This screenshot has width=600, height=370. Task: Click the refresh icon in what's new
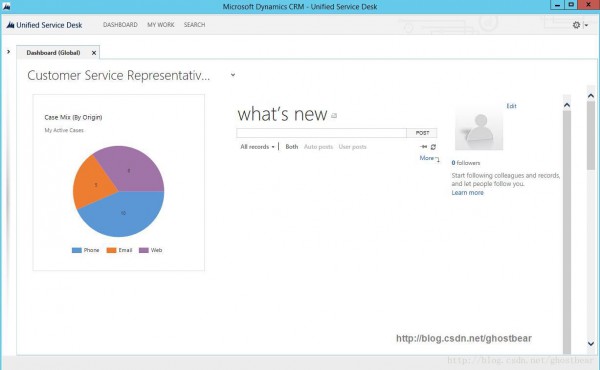coord(433,147)
